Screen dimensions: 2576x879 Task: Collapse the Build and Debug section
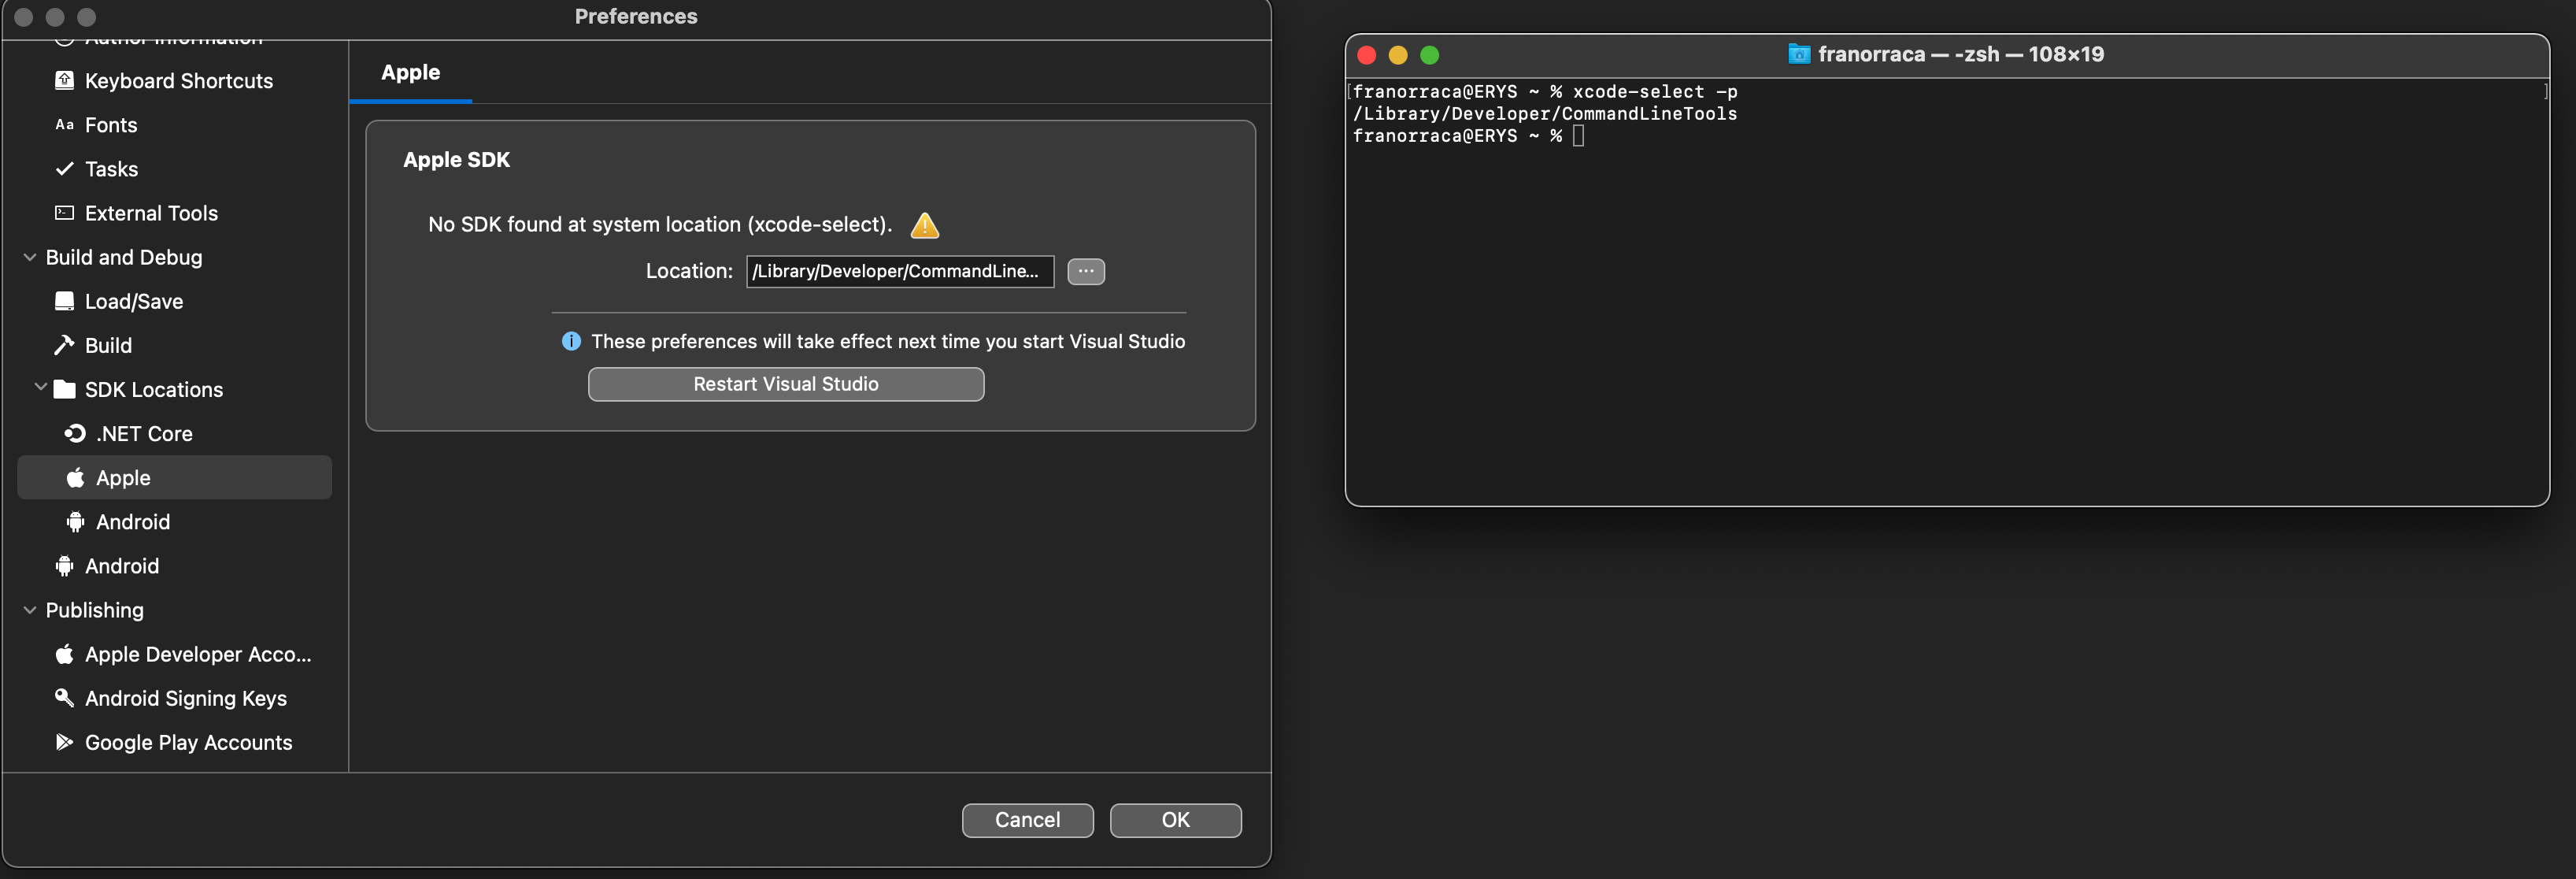pos(30,257)
